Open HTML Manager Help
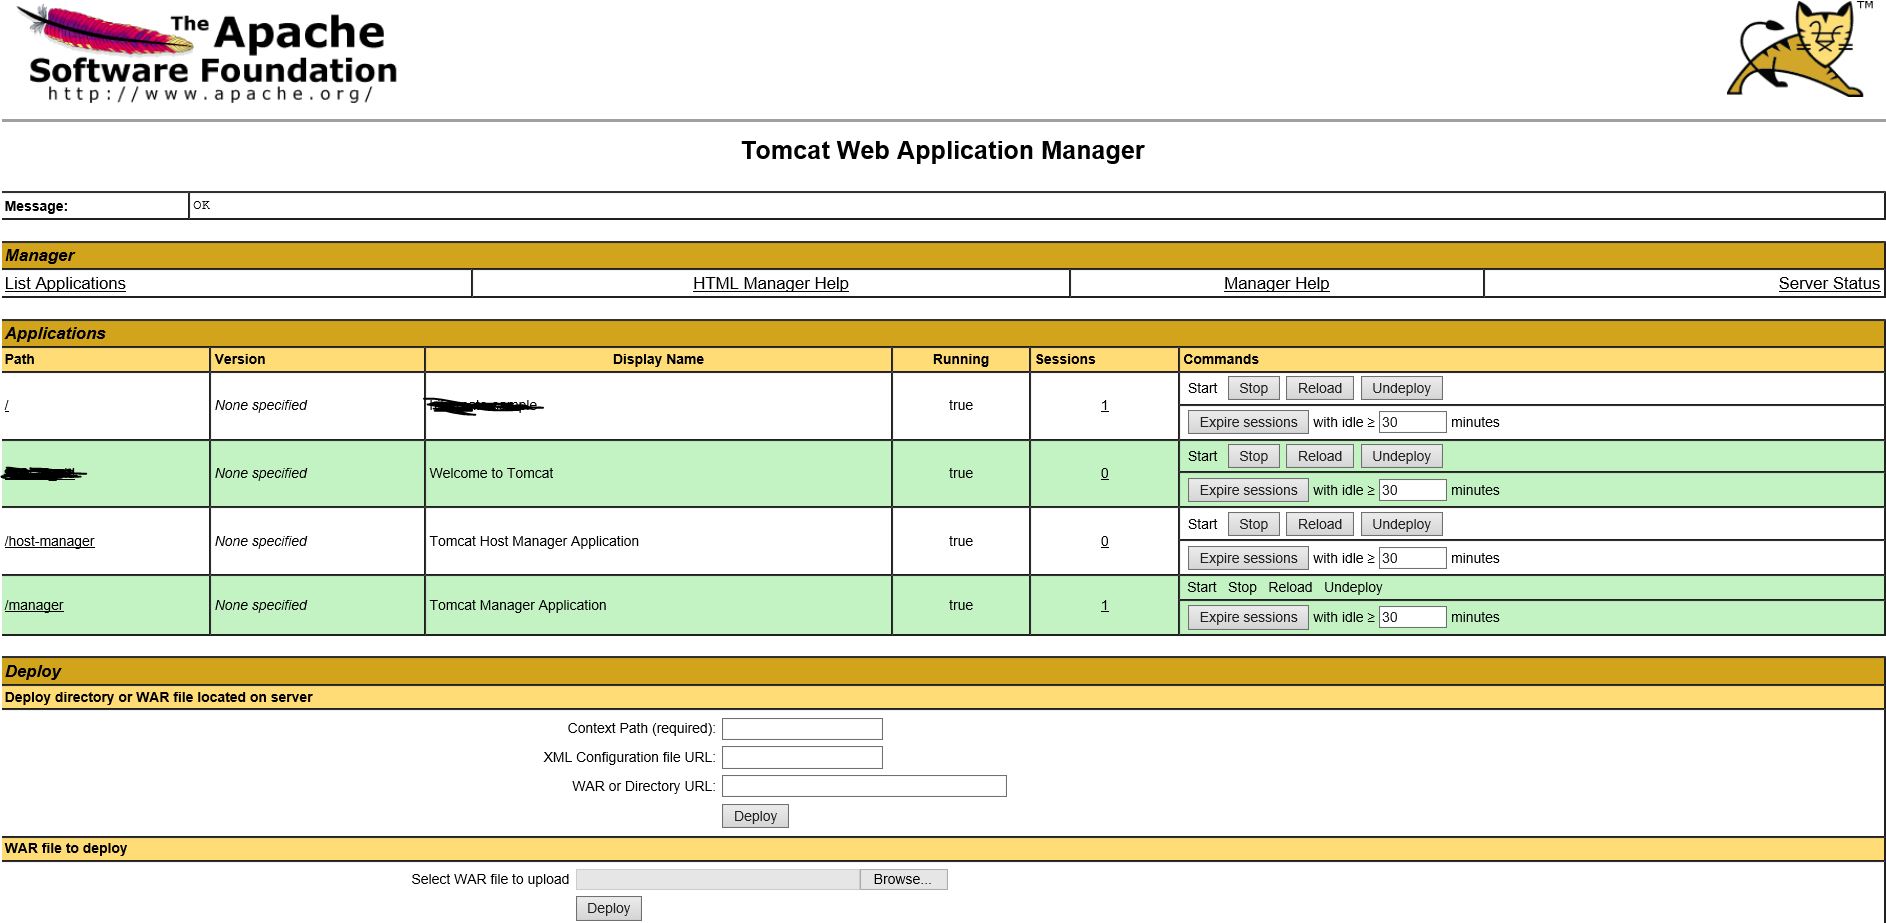Image resolution: width=1886 pixels, height=923 pixels. point(770,283)
